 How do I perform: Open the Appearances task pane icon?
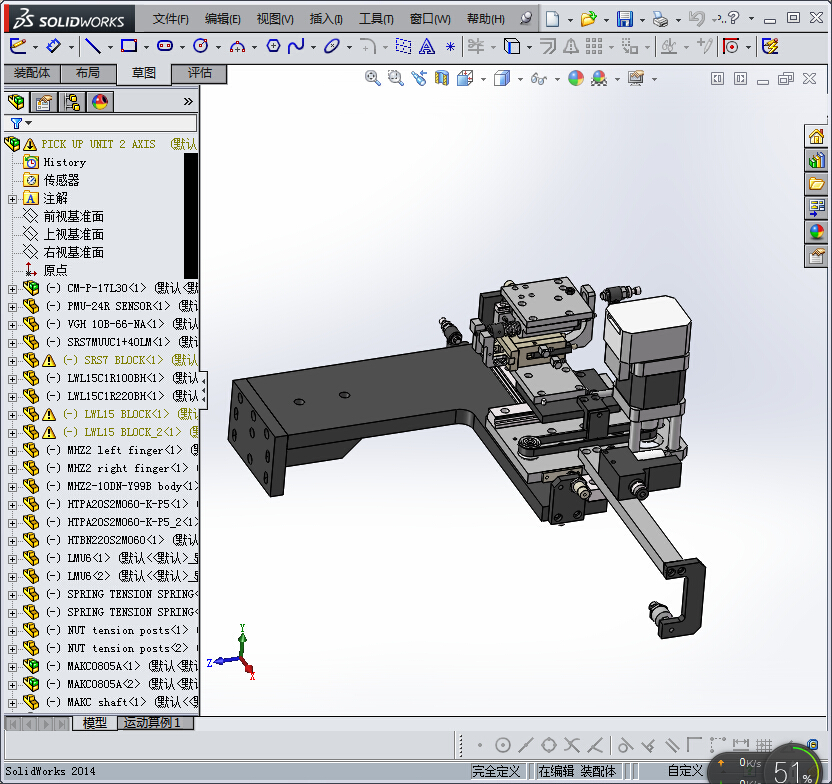click(817, 232)
